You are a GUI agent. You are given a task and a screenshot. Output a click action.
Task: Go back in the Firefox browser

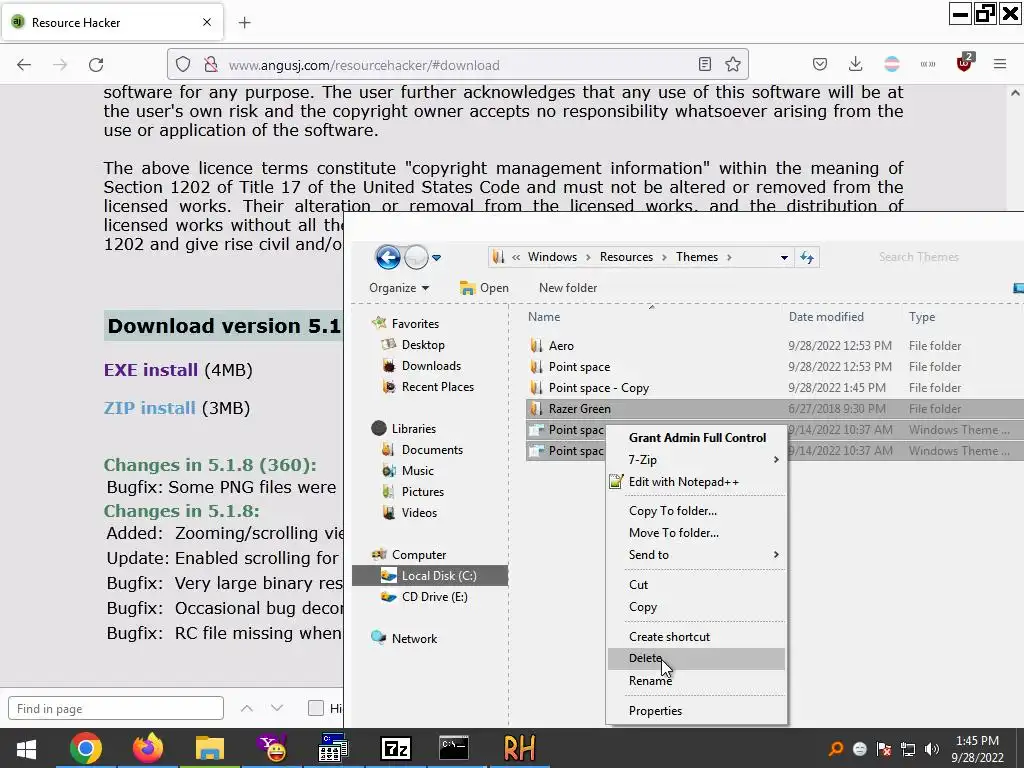(24, 65)
